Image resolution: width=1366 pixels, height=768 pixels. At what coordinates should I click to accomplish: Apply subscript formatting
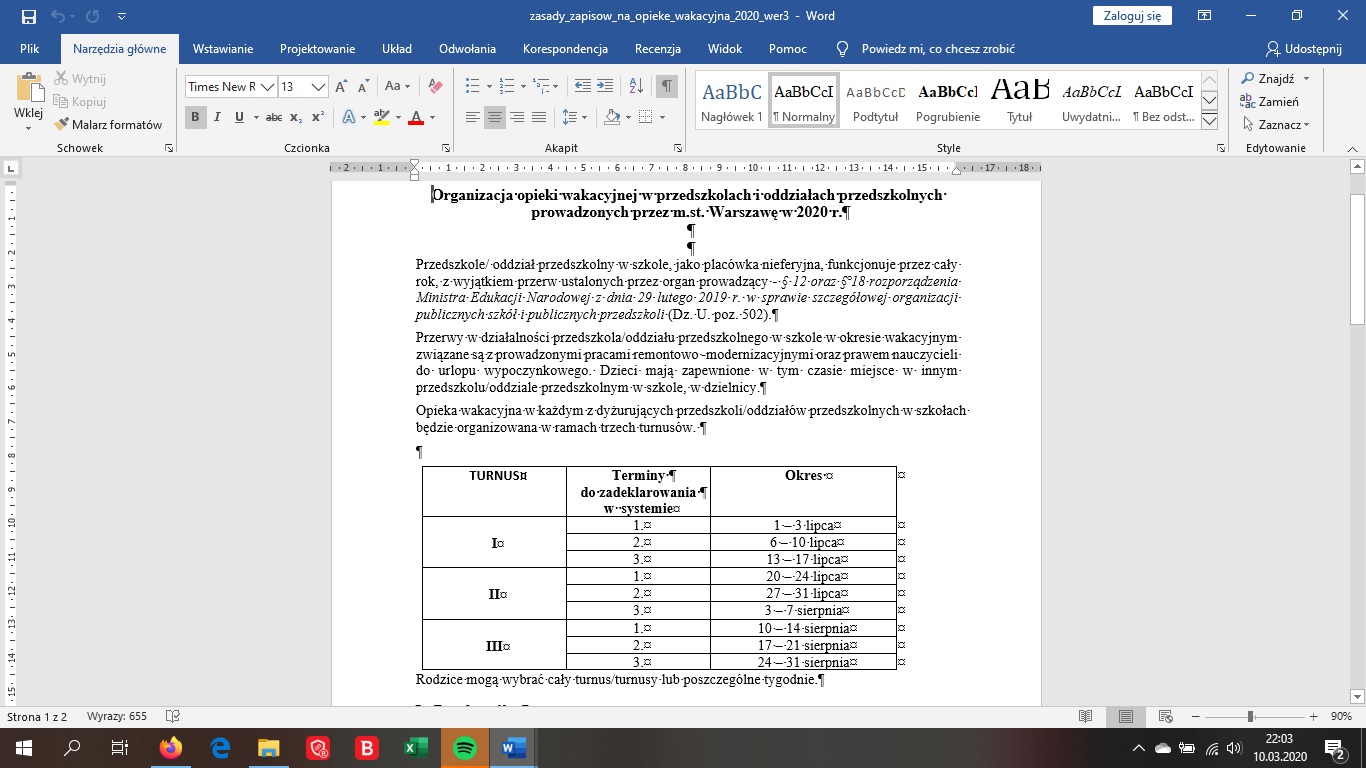pyautogui.click(x=296, y=117)
